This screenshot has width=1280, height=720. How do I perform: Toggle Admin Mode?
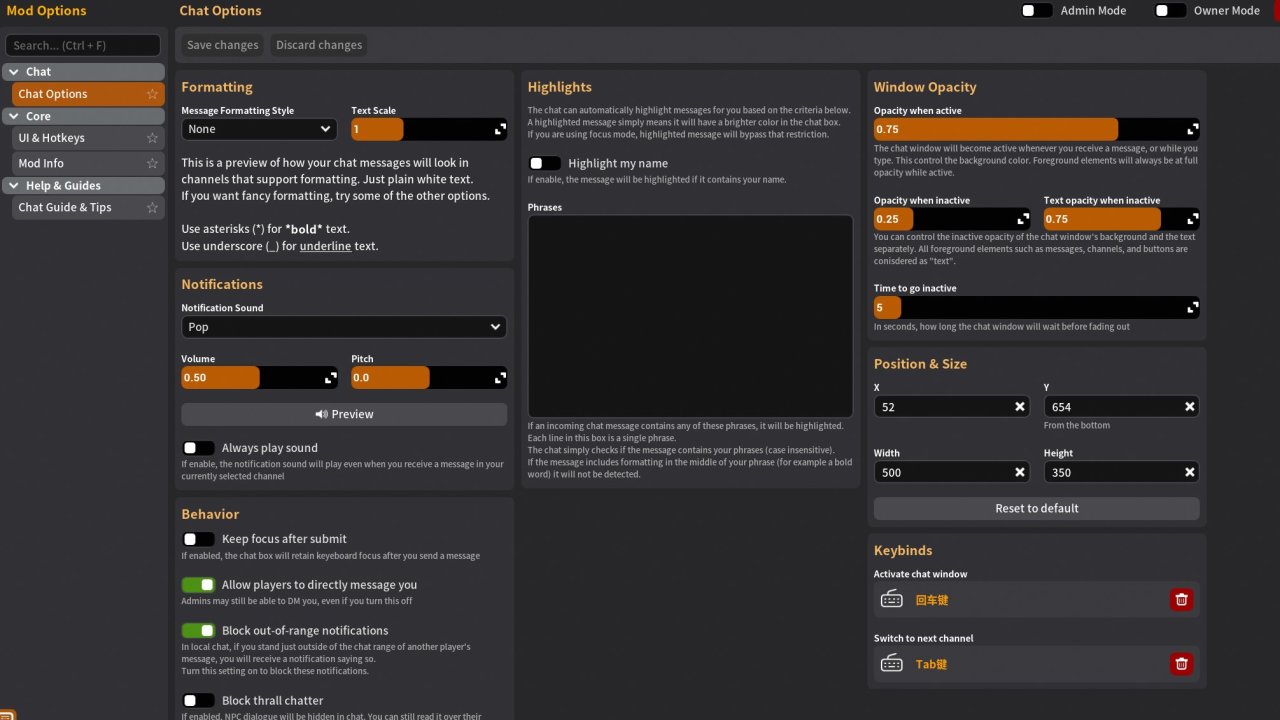(x=1036, y=11)
